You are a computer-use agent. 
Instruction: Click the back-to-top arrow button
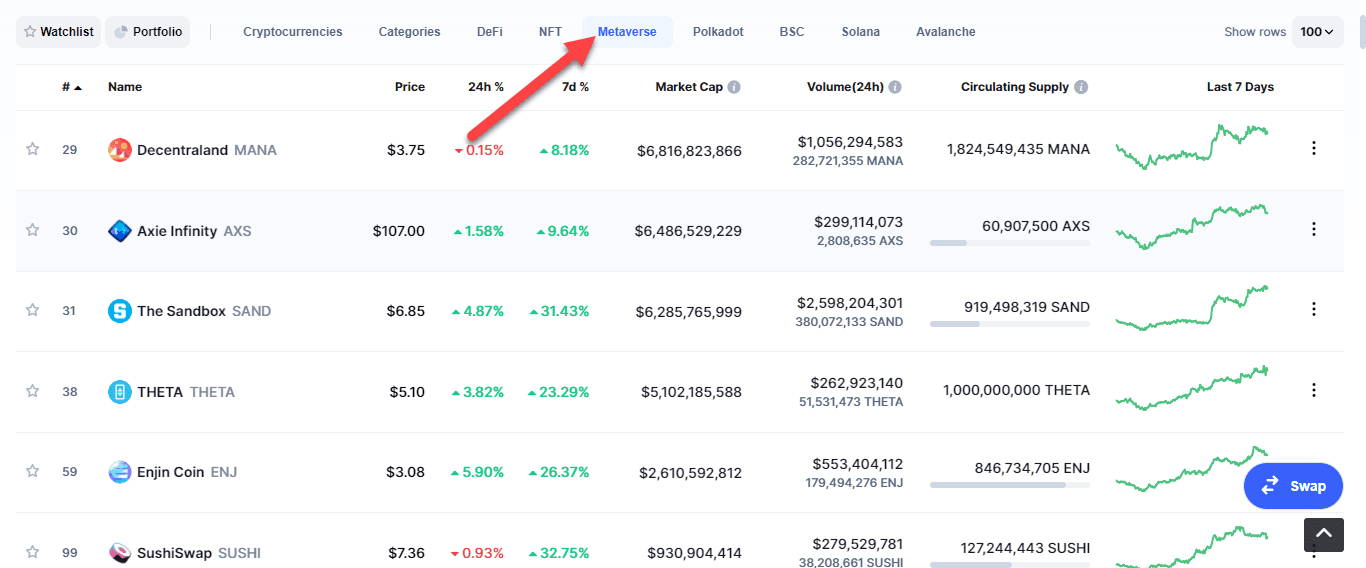(x=1324, y=535)
